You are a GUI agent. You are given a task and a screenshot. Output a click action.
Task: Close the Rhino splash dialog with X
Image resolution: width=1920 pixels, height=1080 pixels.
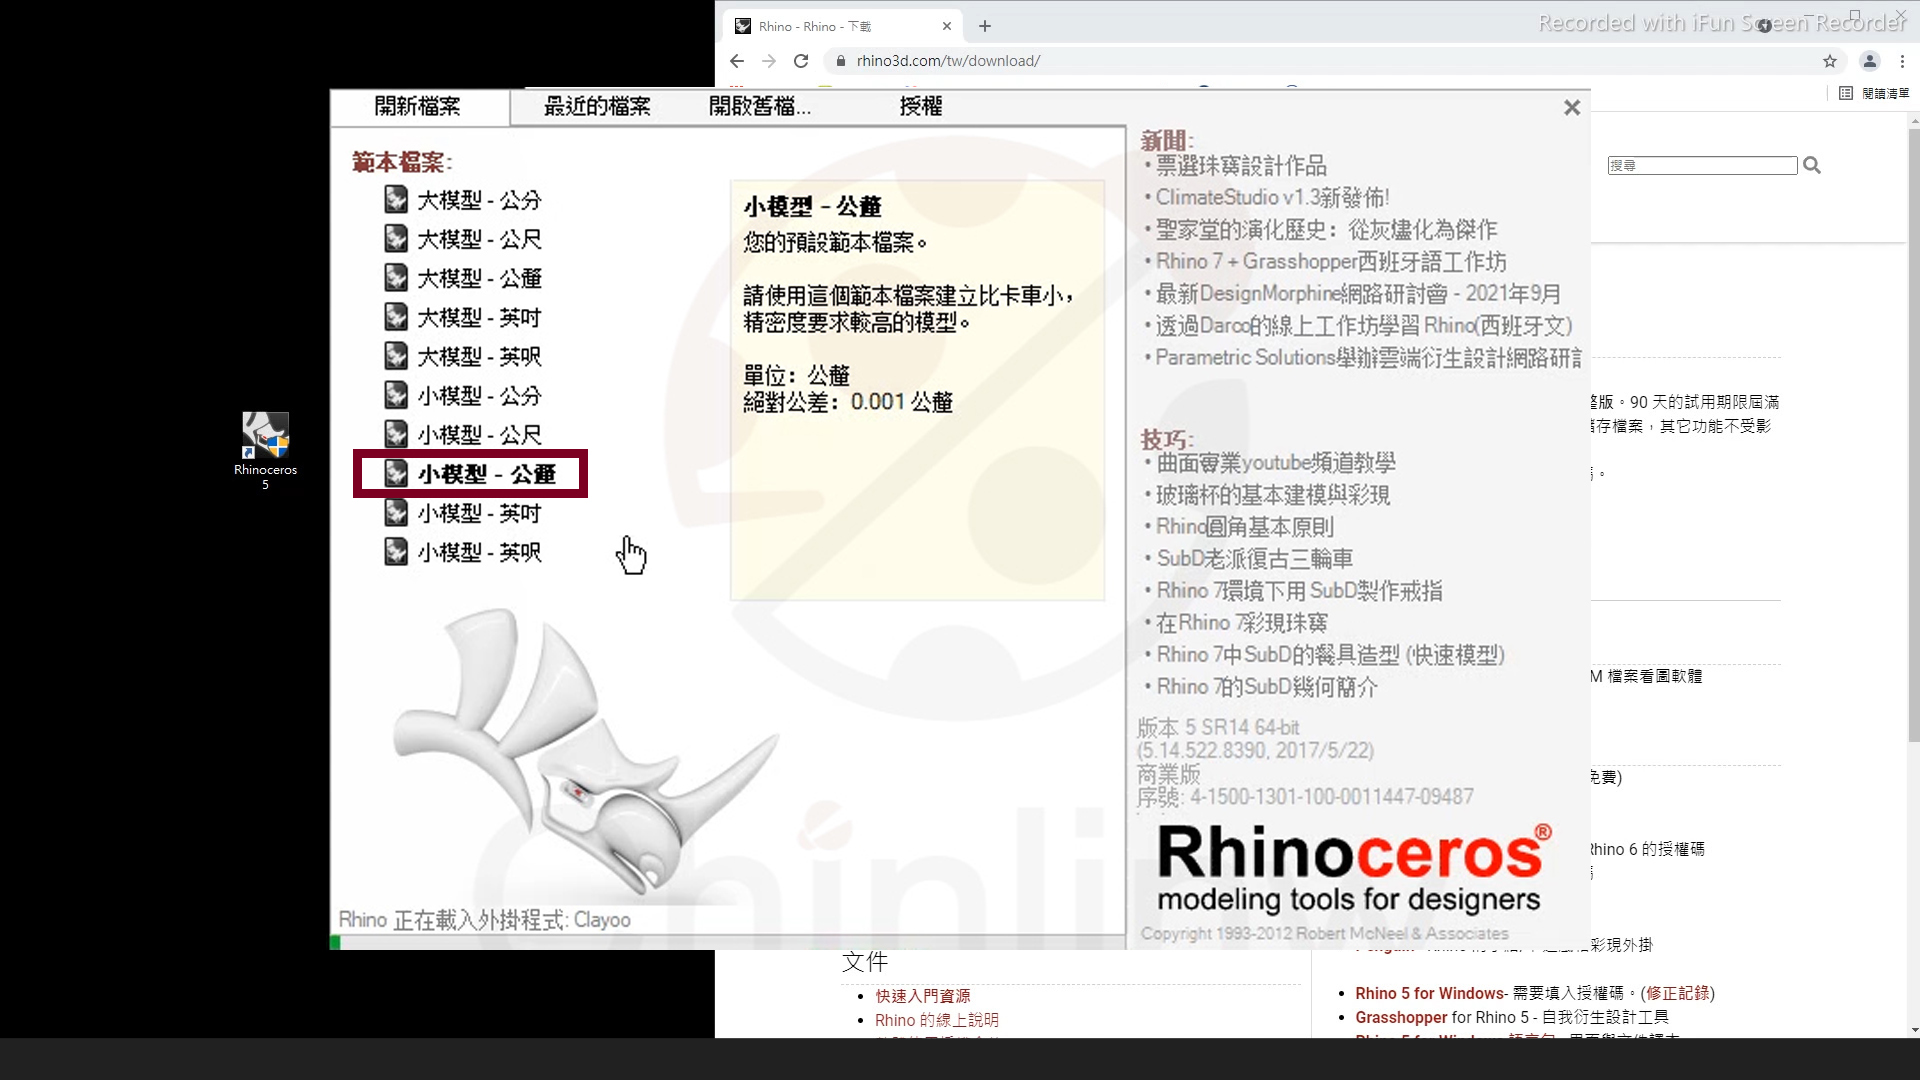[x=1572, y=108]
